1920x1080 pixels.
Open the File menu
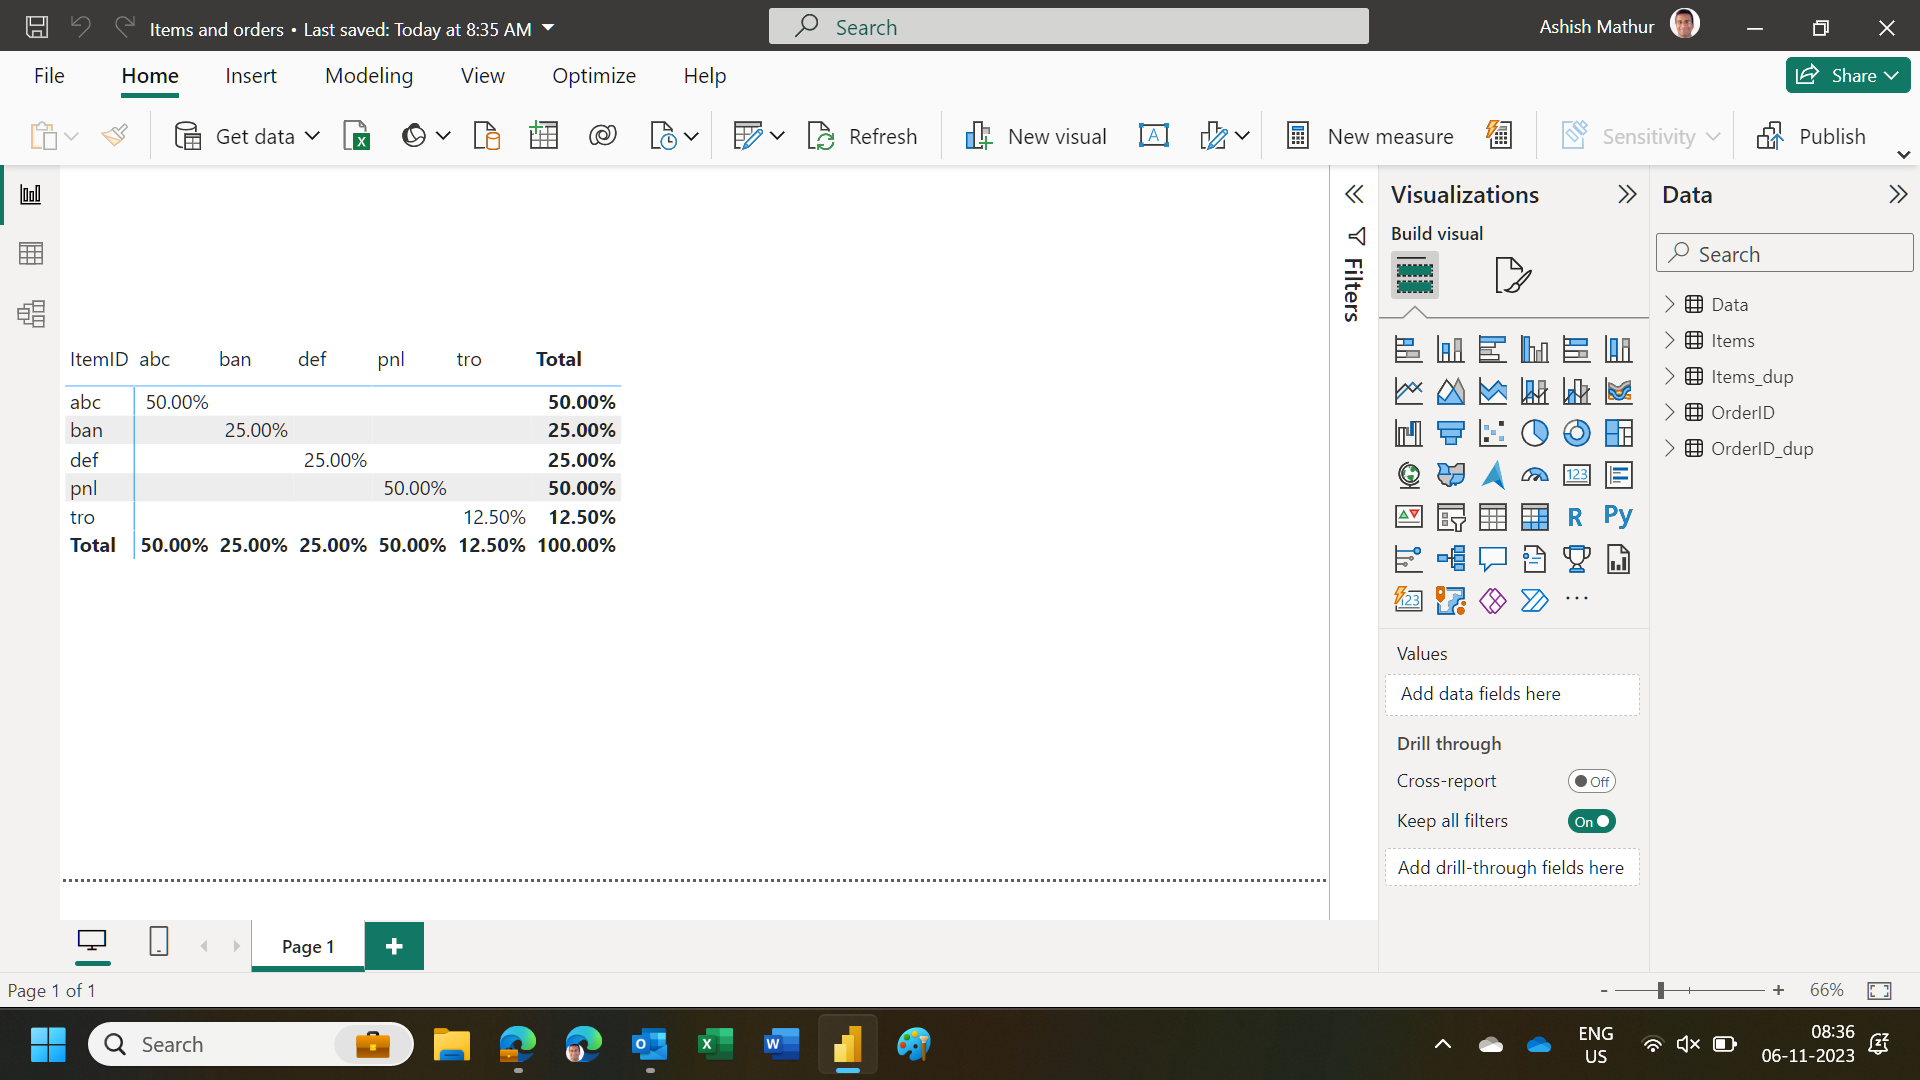[49, 76]
